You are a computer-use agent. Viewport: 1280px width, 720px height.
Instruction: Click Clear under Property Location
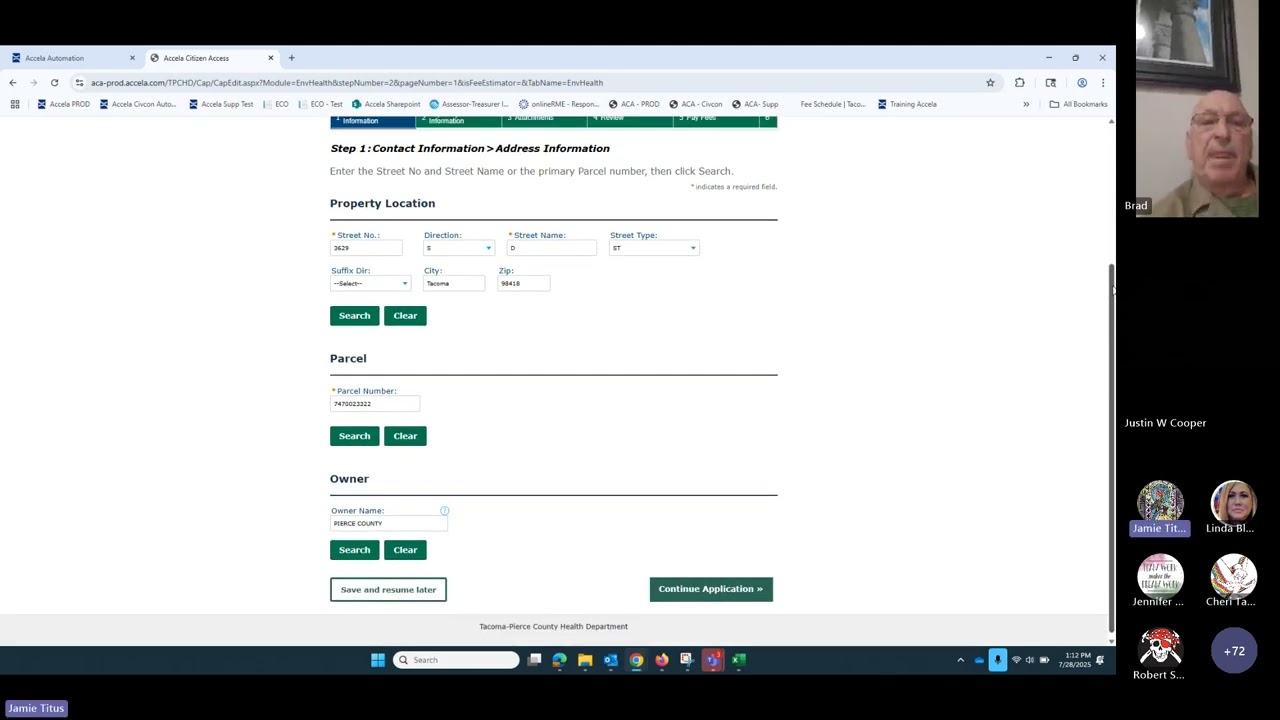(405, 316)
